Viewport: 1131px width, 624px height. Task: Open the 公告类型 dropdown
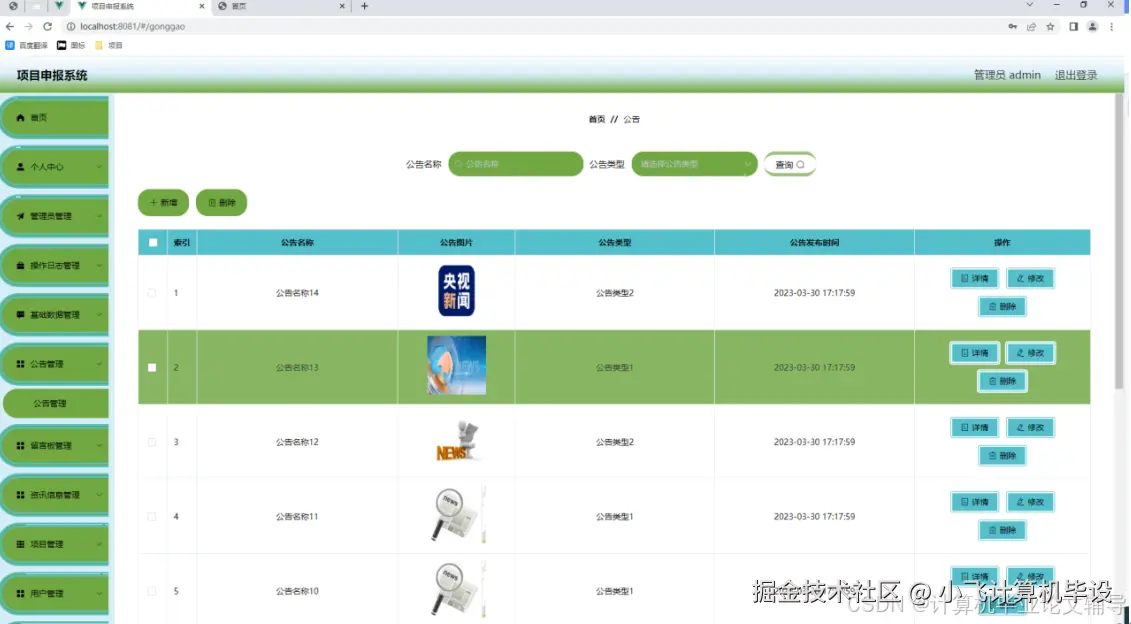694,163
